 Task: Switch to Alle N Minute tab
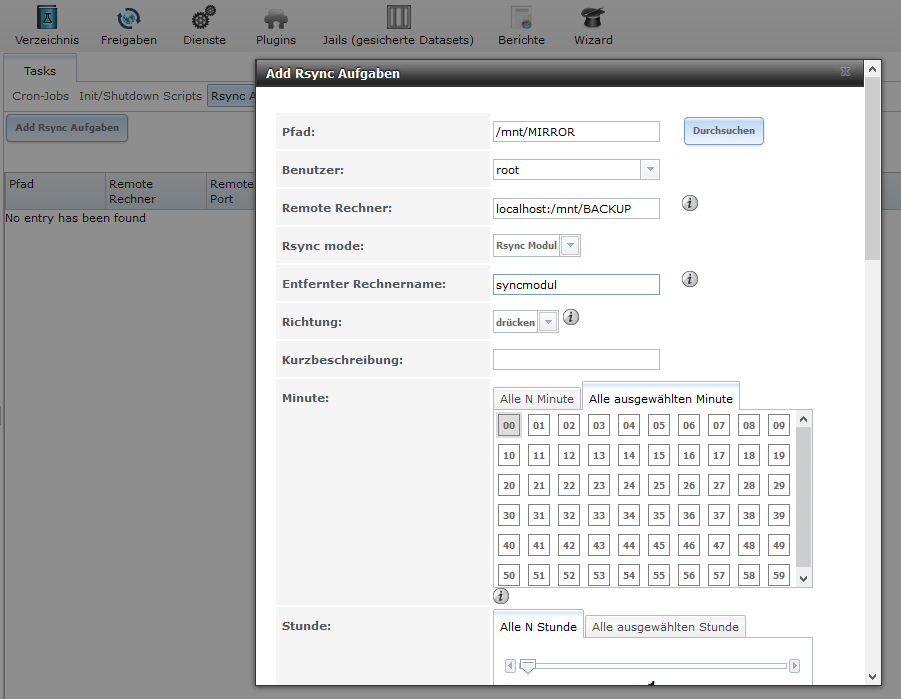click(537, 398)
